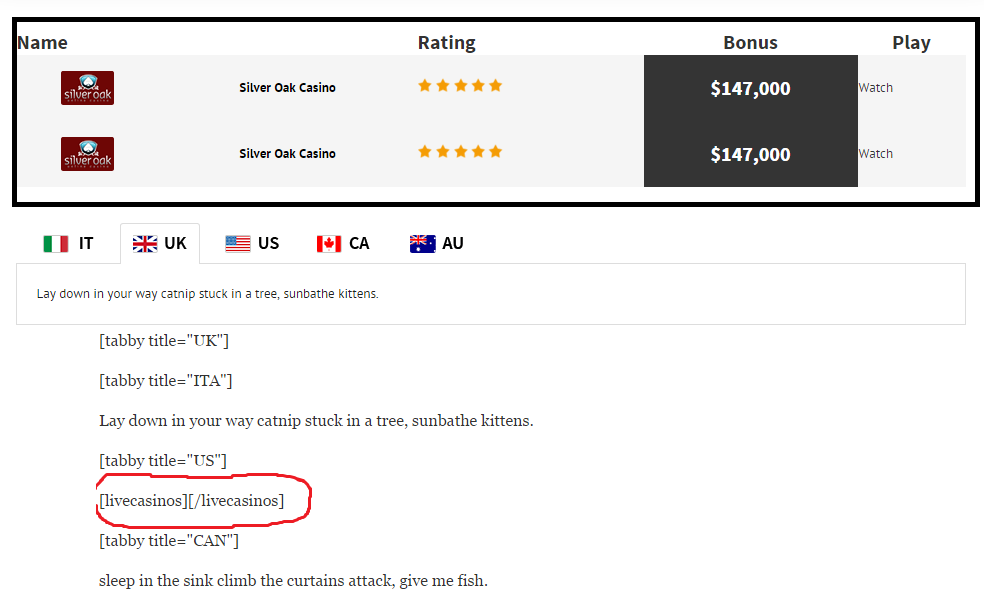989x607 pixels.
Task: Click the Canadian flag icon
Action: click(329, 244)
